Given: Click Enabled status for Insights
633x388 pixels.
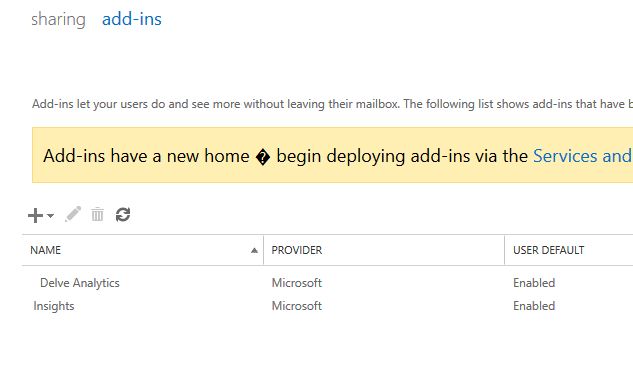Looking at the screenshot, I should point(534,306).
